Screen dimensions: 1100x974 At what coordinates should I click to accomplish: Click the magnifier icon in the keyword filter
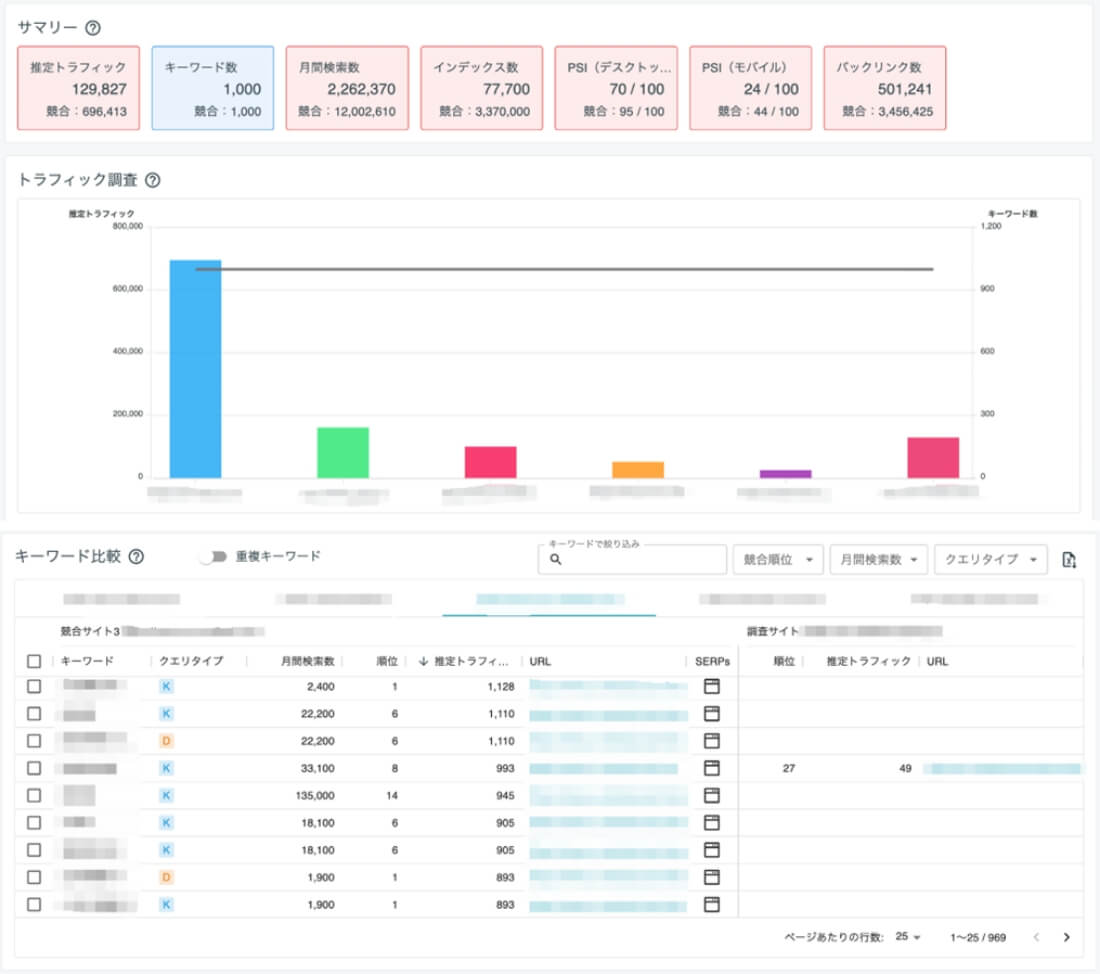556,560
